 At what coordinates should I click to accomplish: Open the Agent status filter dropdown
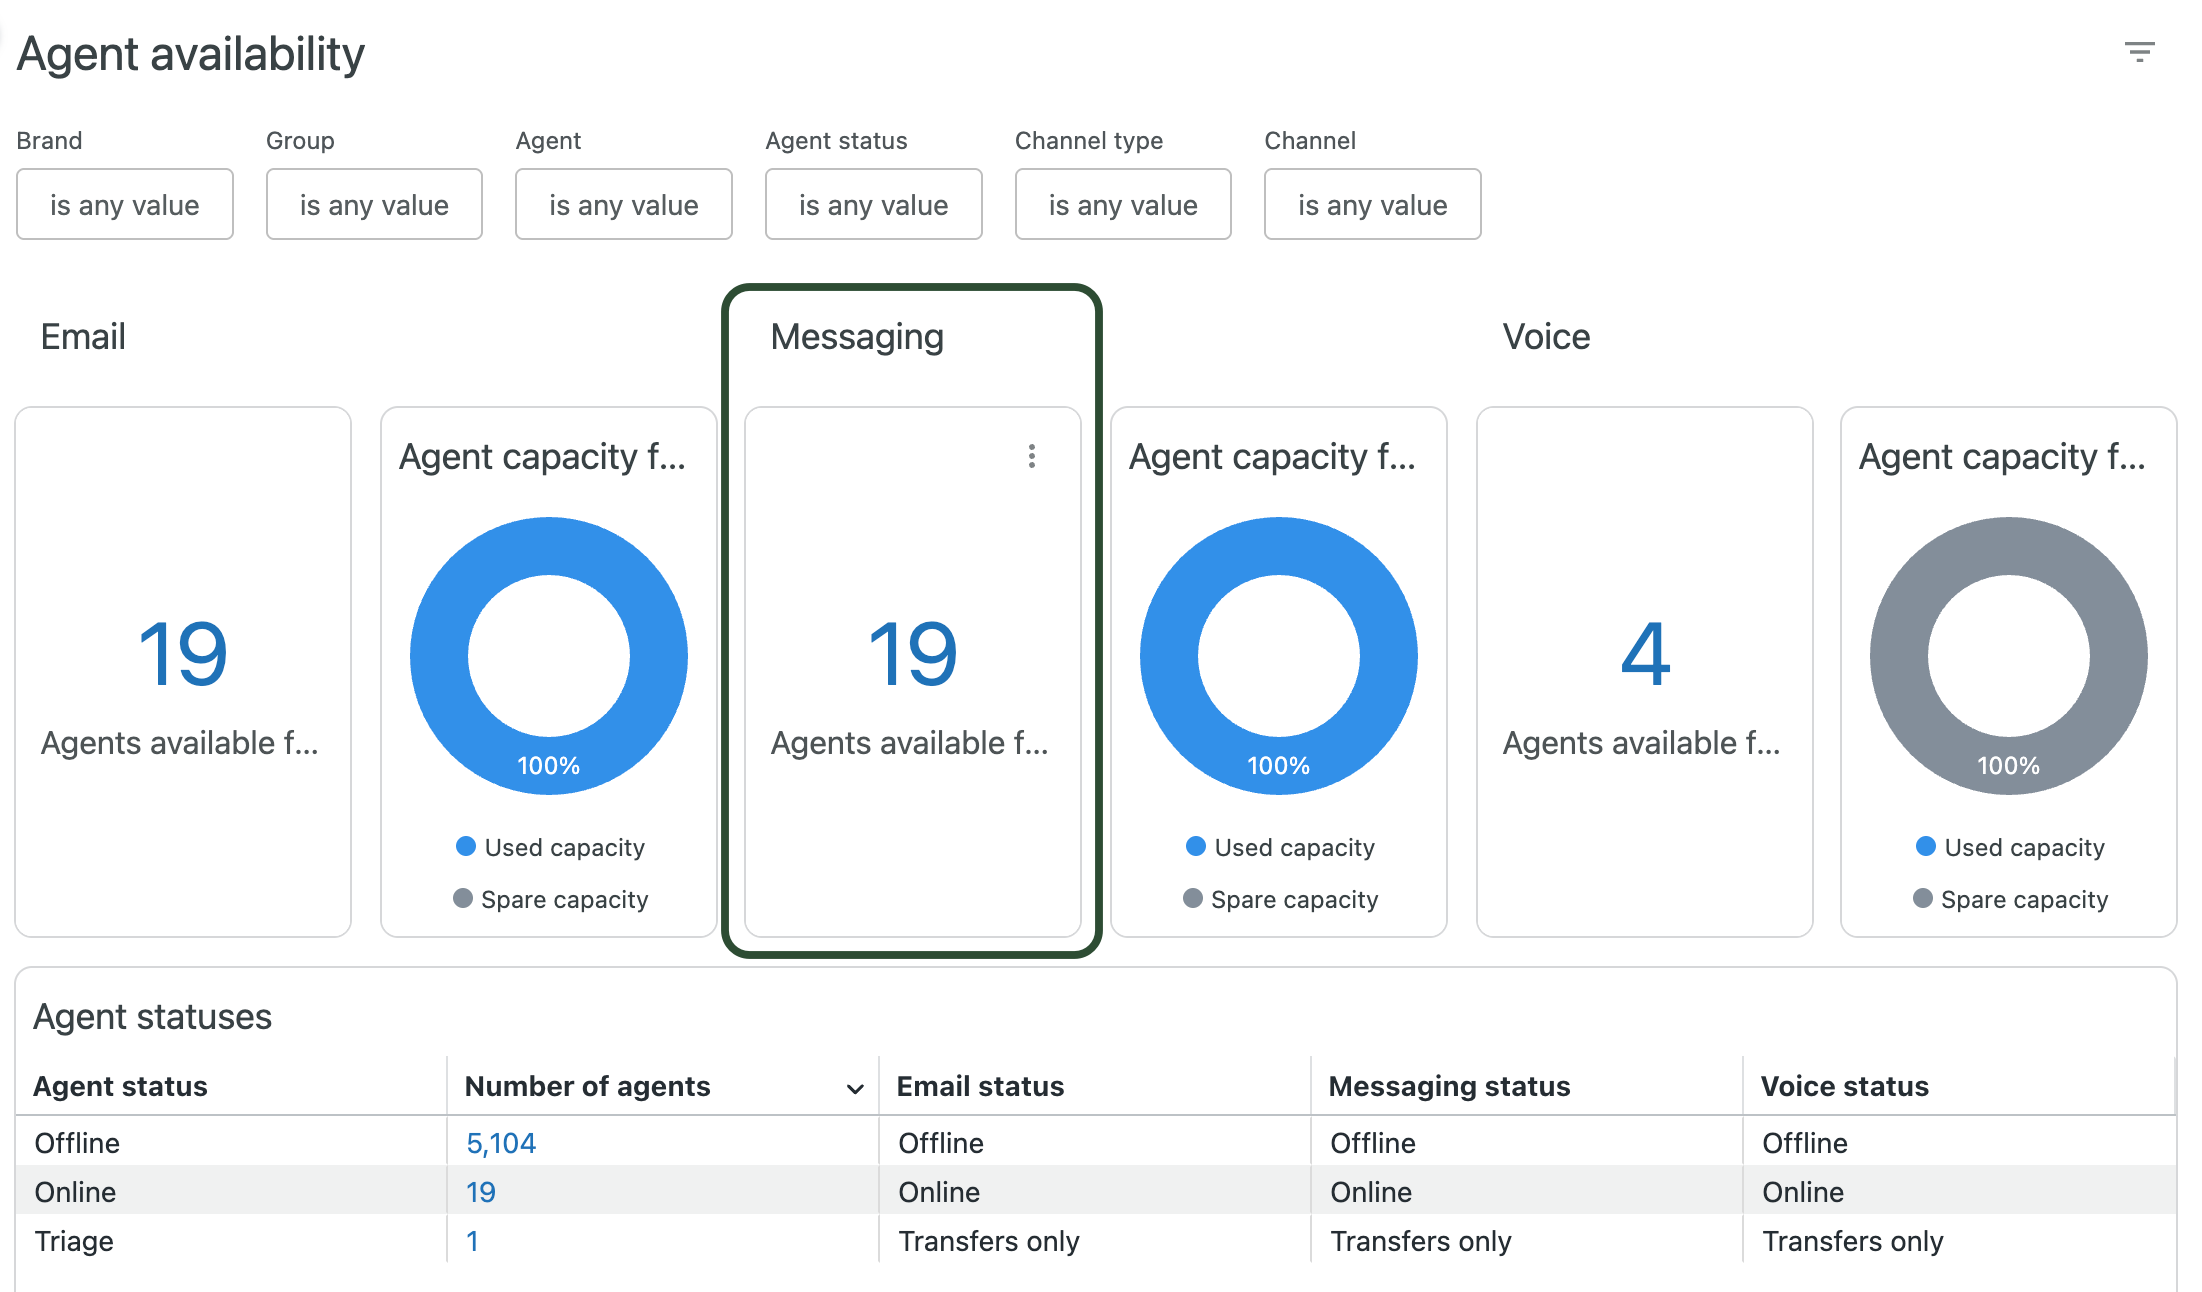tap(873, 205)
